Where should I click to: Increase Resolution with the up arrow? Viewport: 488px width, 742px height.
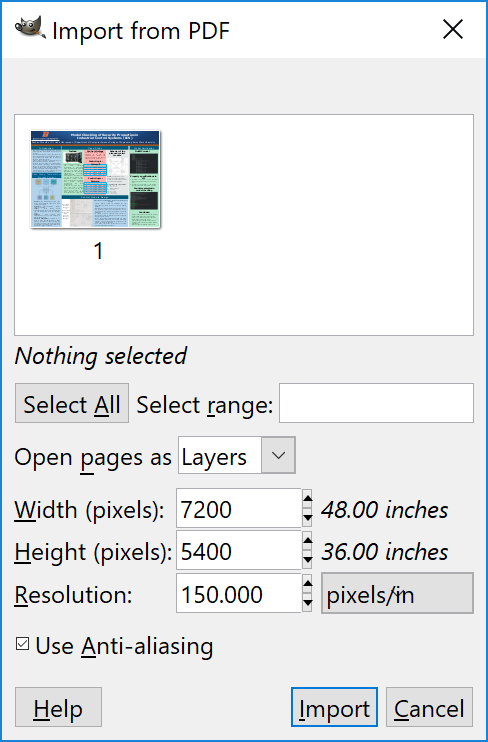(307, 583)
